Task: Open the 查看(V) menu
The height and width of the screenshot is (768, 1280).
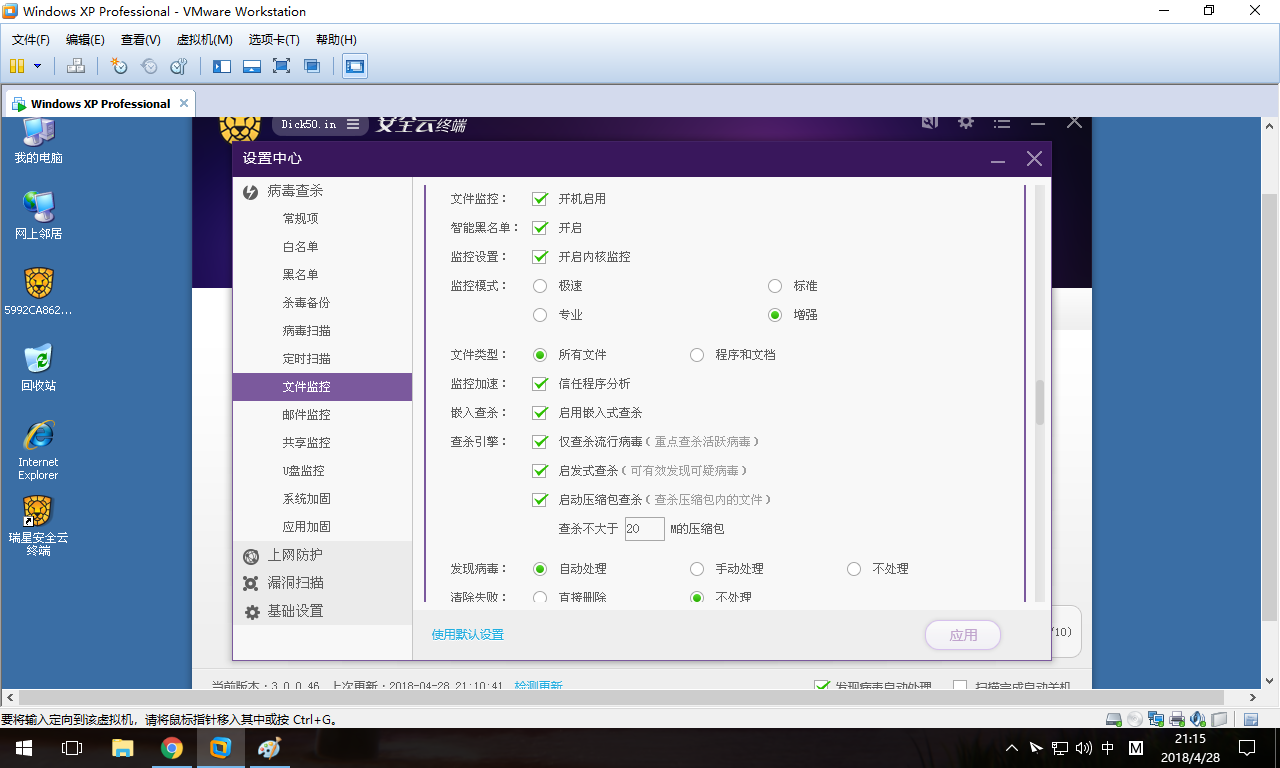Action: [x=141, y=40]
